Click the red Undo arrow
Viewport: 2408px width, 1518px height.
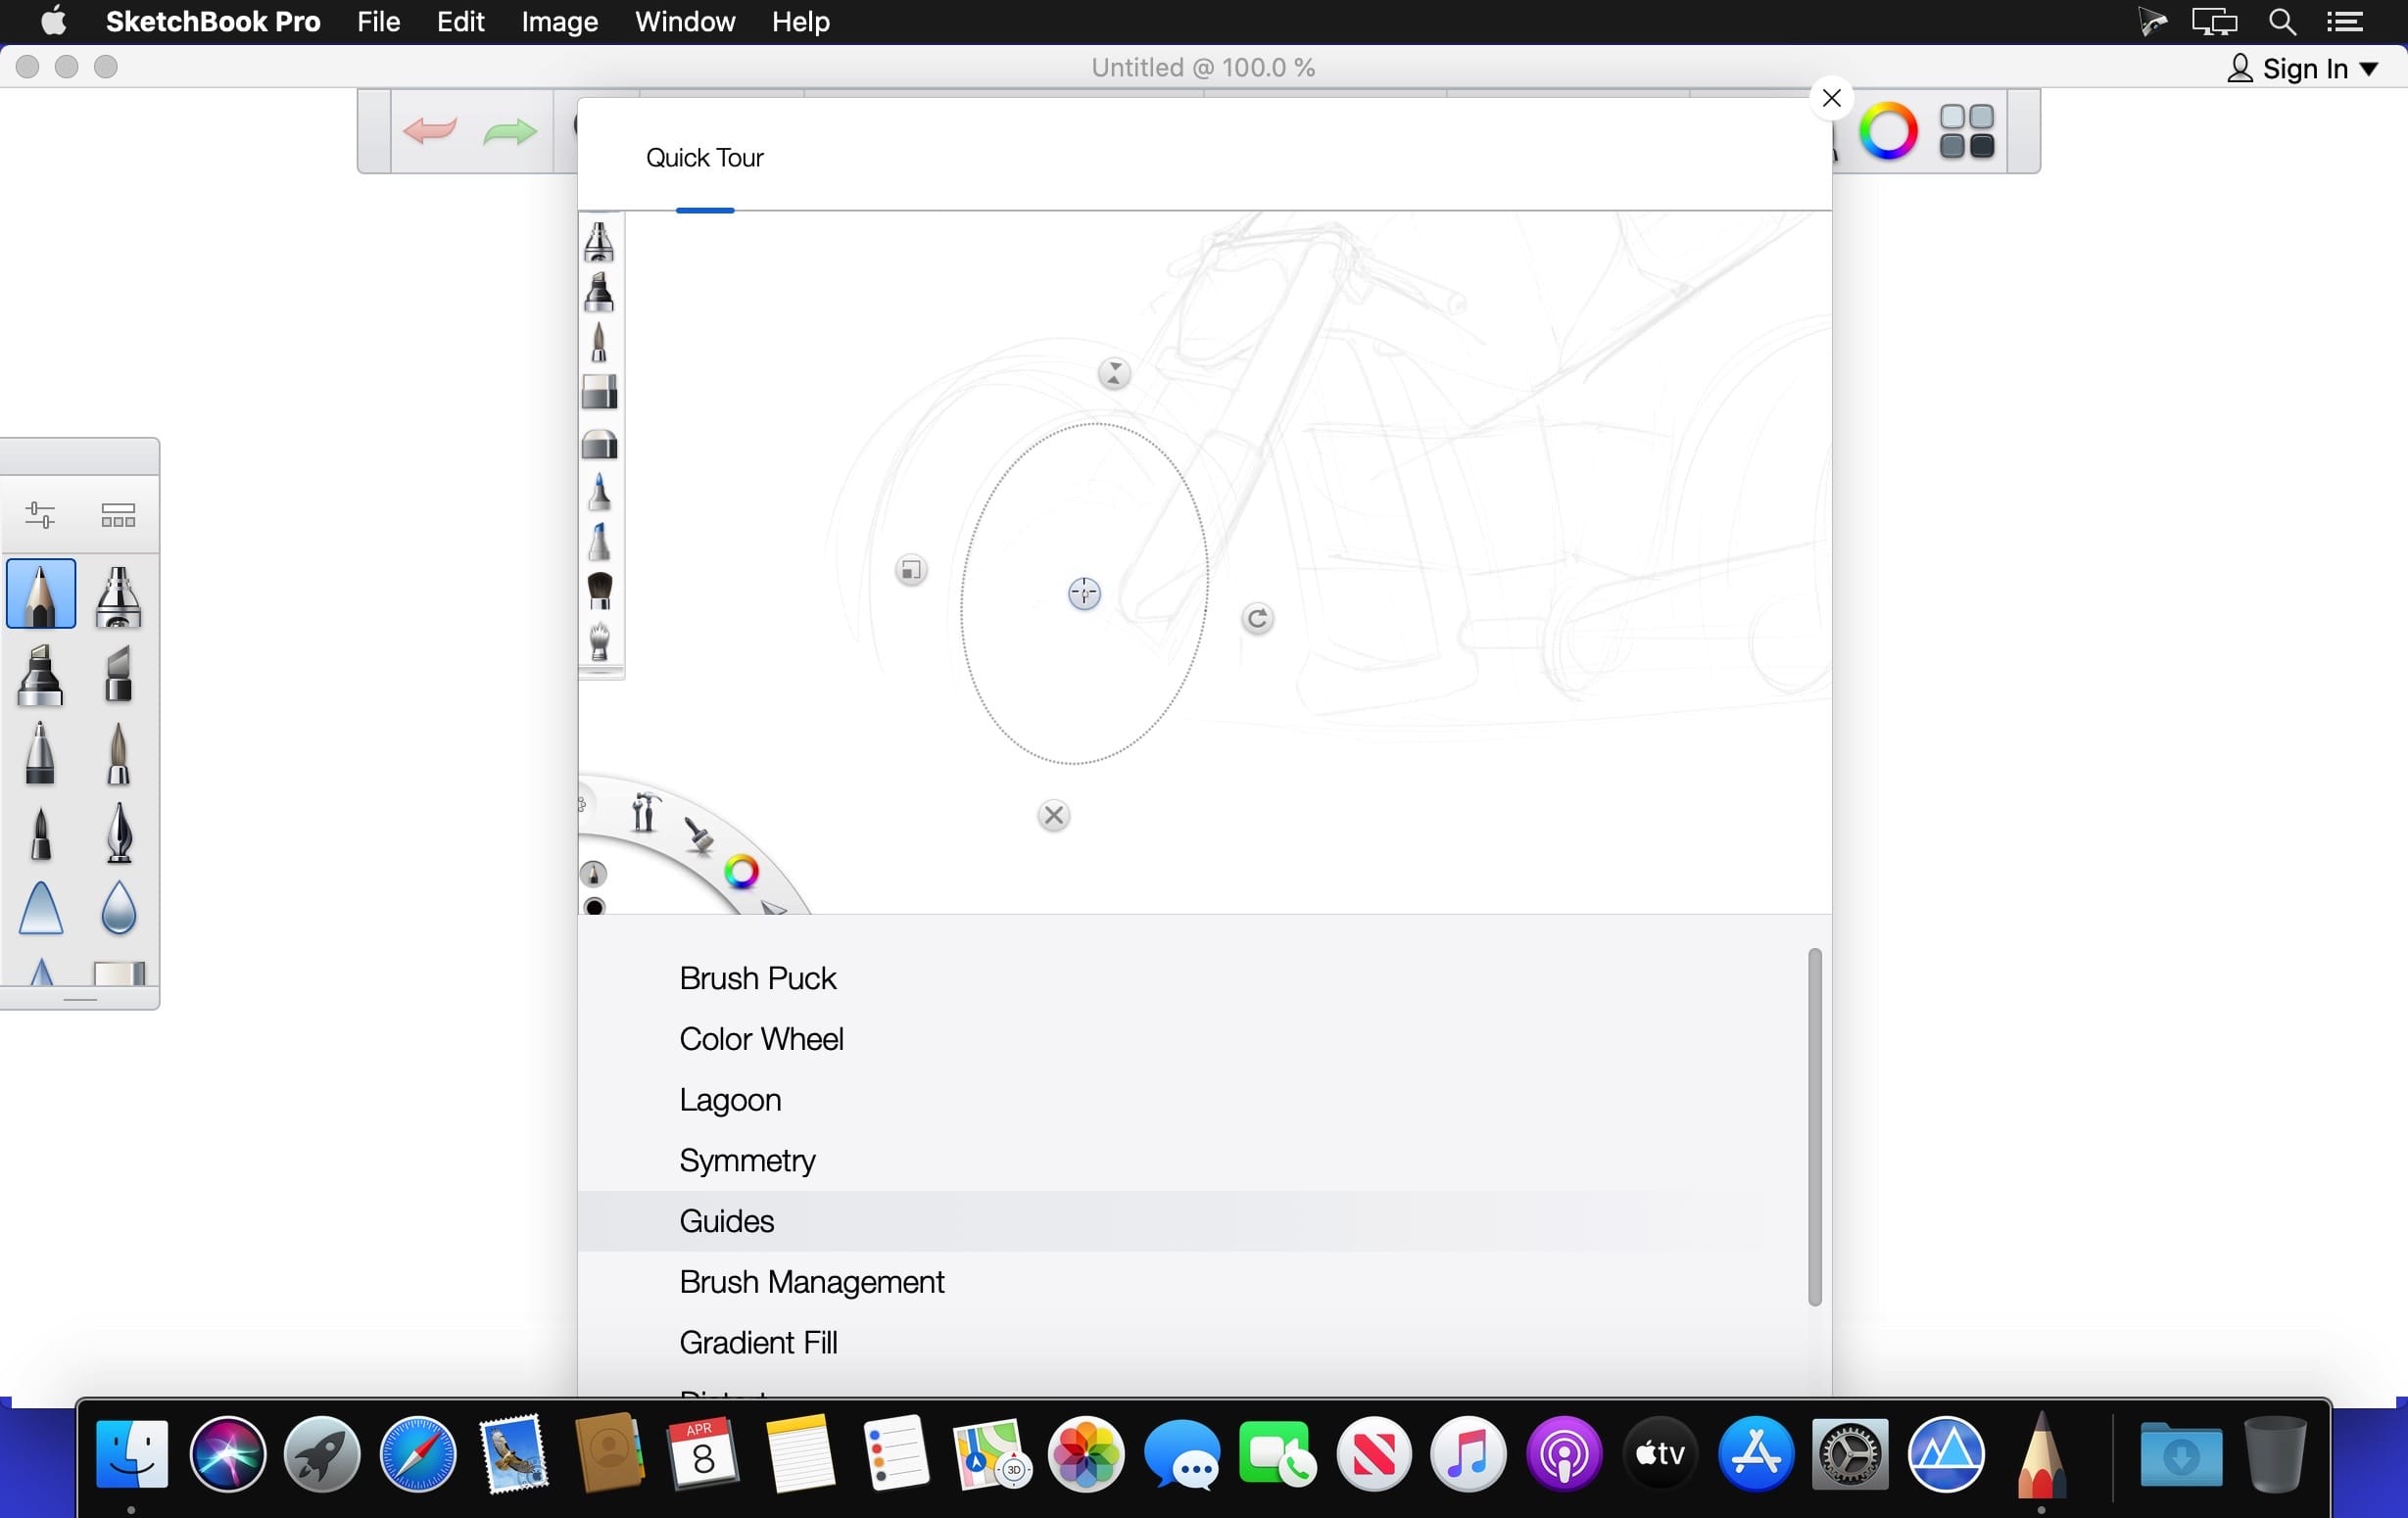pyautogui.click(x=430, y=131)
